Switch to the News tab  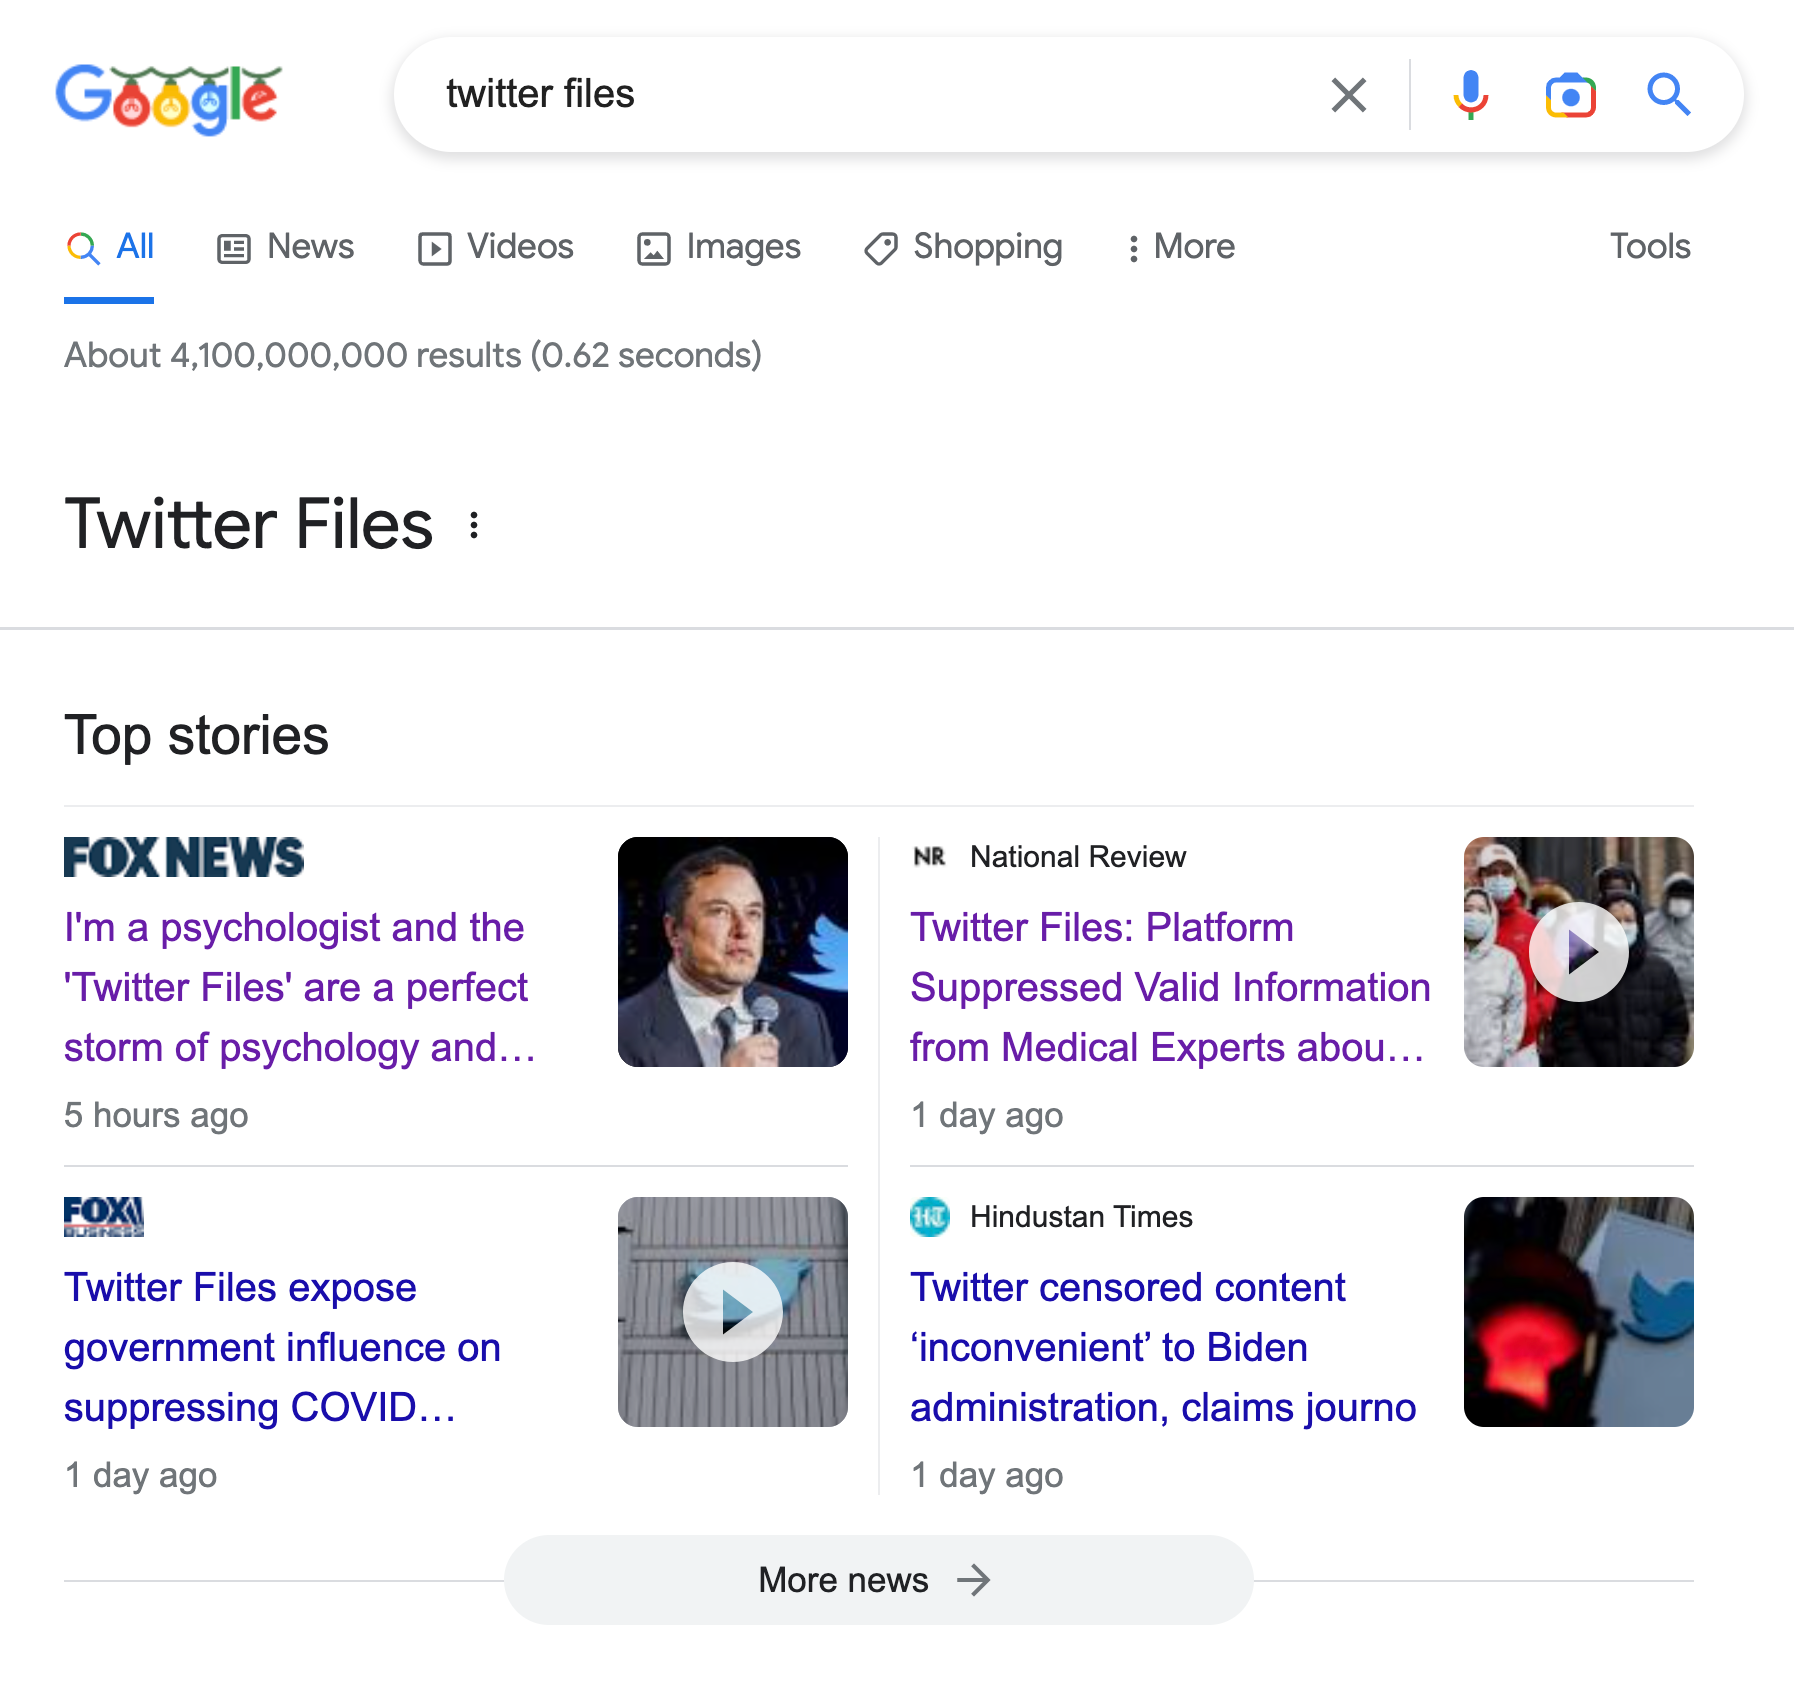point(286,247)
